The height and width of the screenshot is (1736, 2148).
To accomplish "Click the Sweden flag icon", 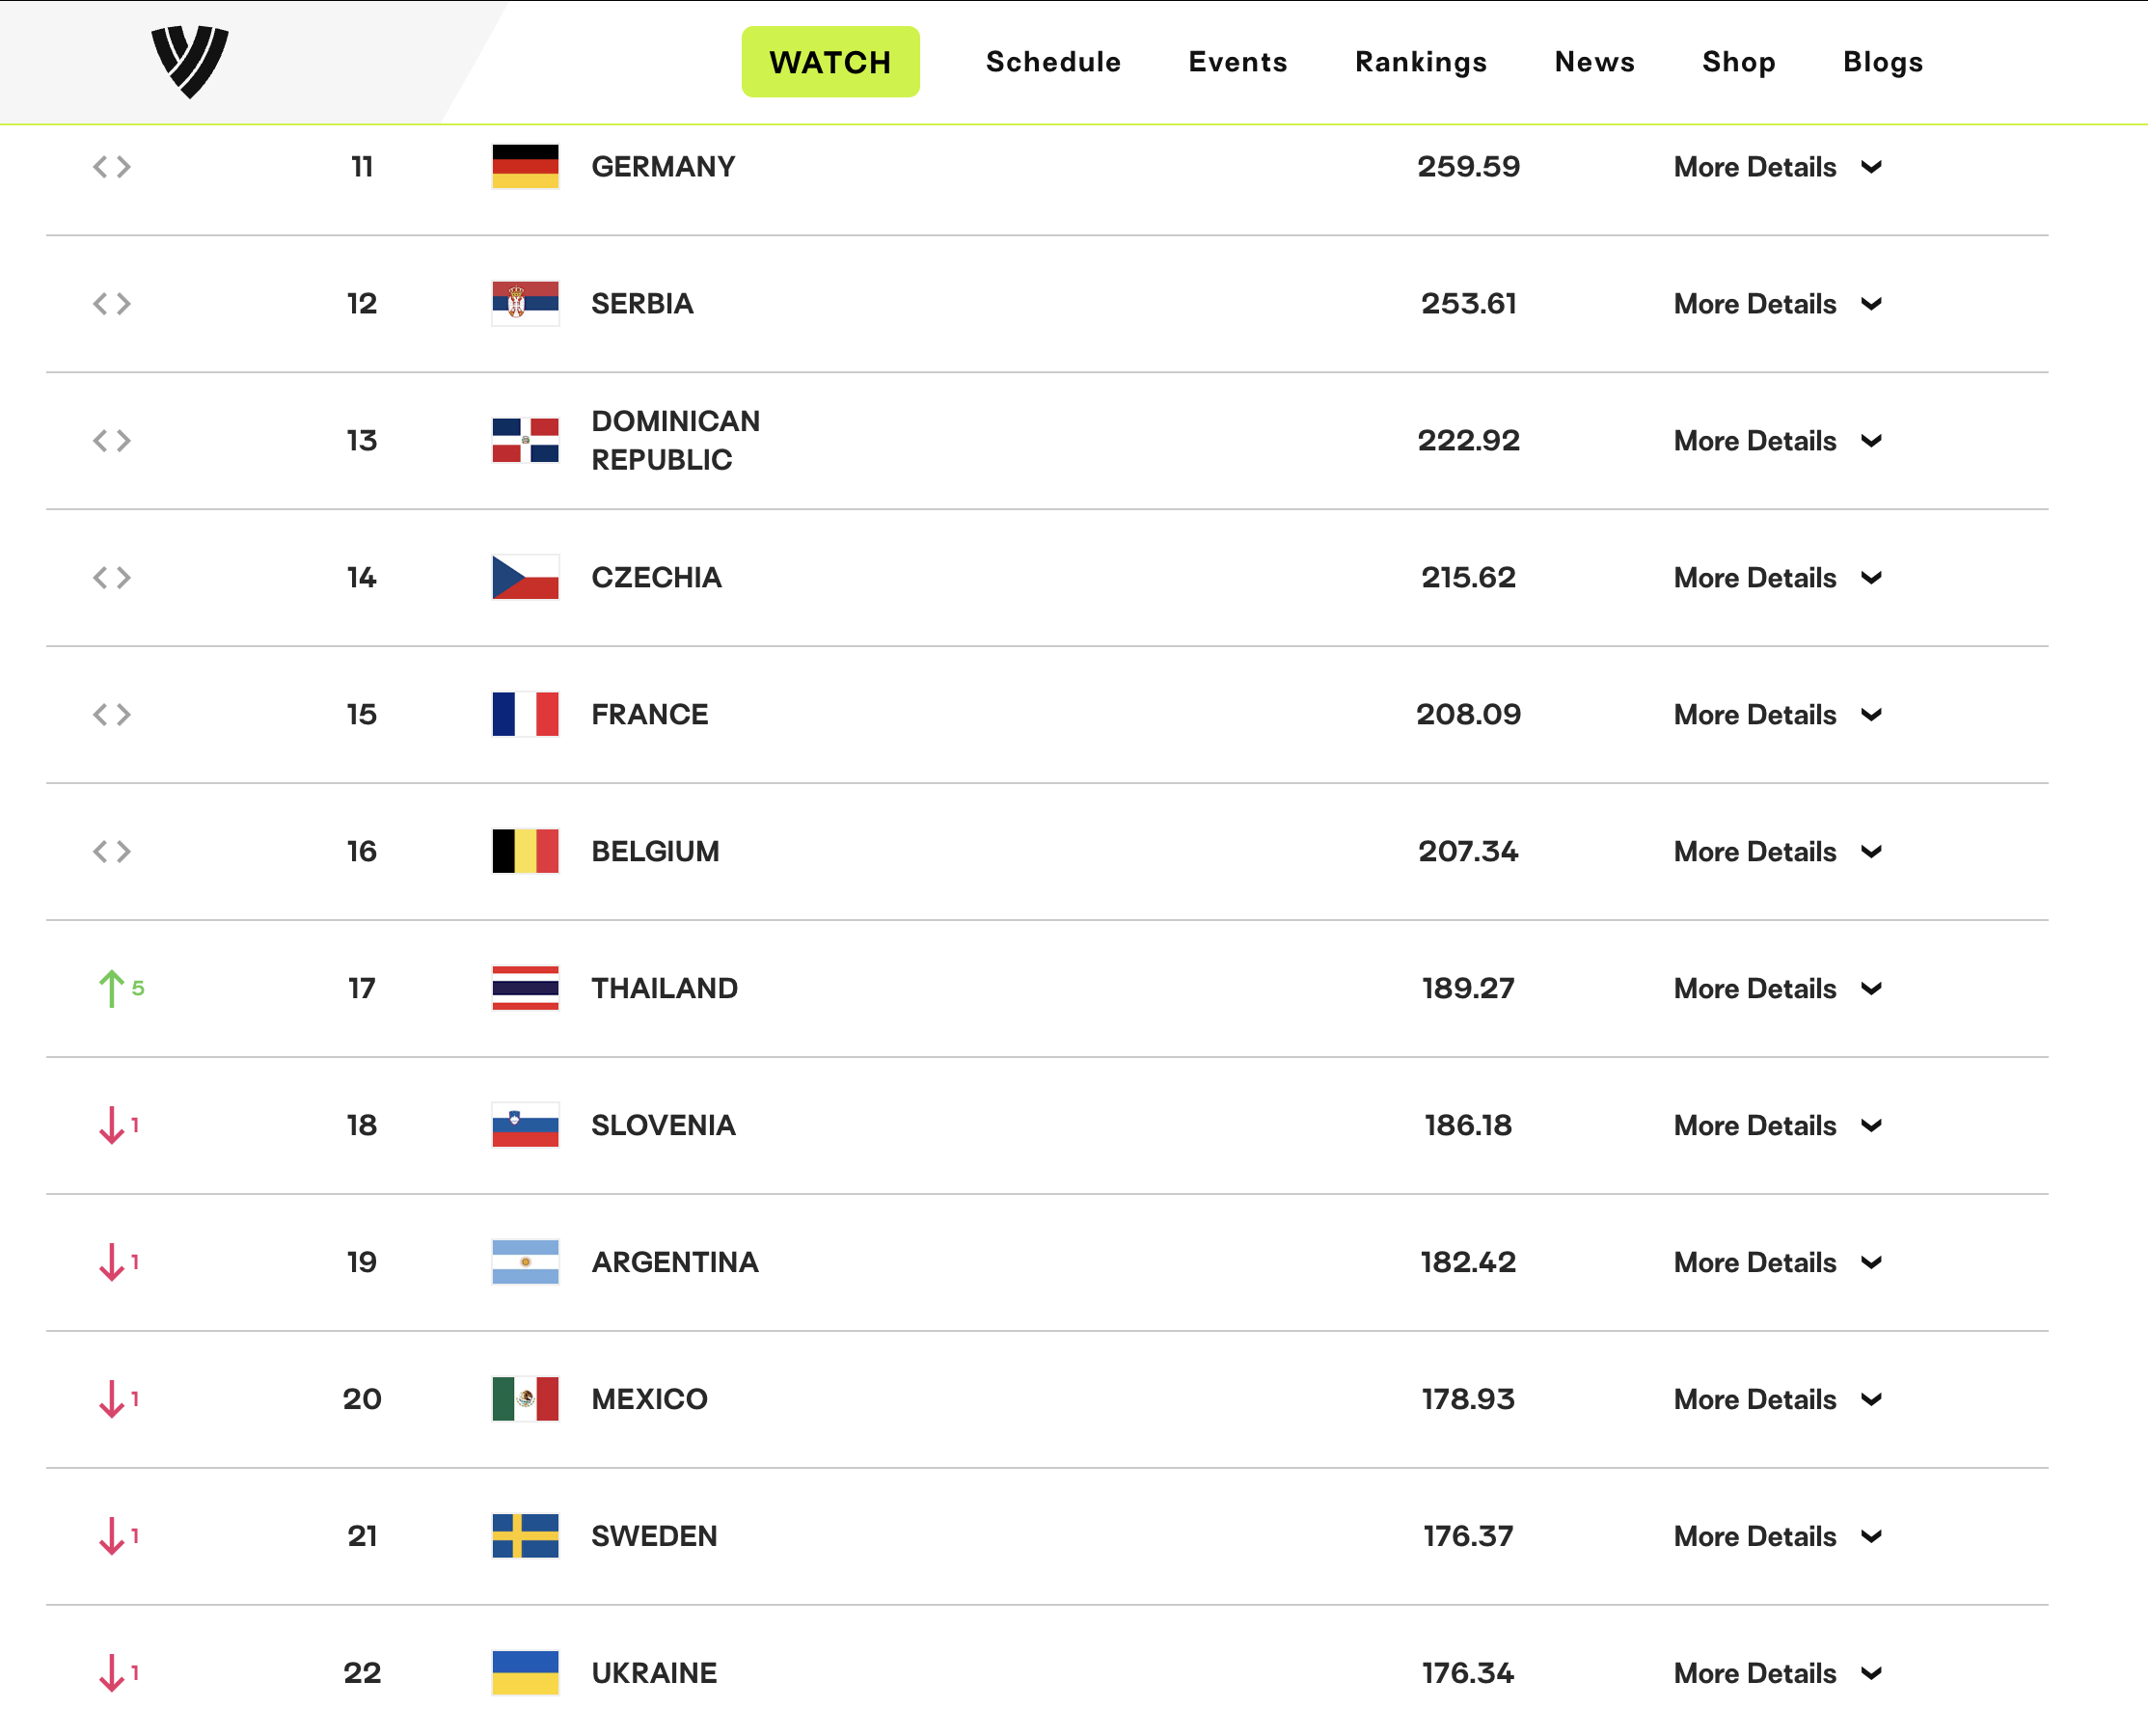I will click(x=525, y=1536).
